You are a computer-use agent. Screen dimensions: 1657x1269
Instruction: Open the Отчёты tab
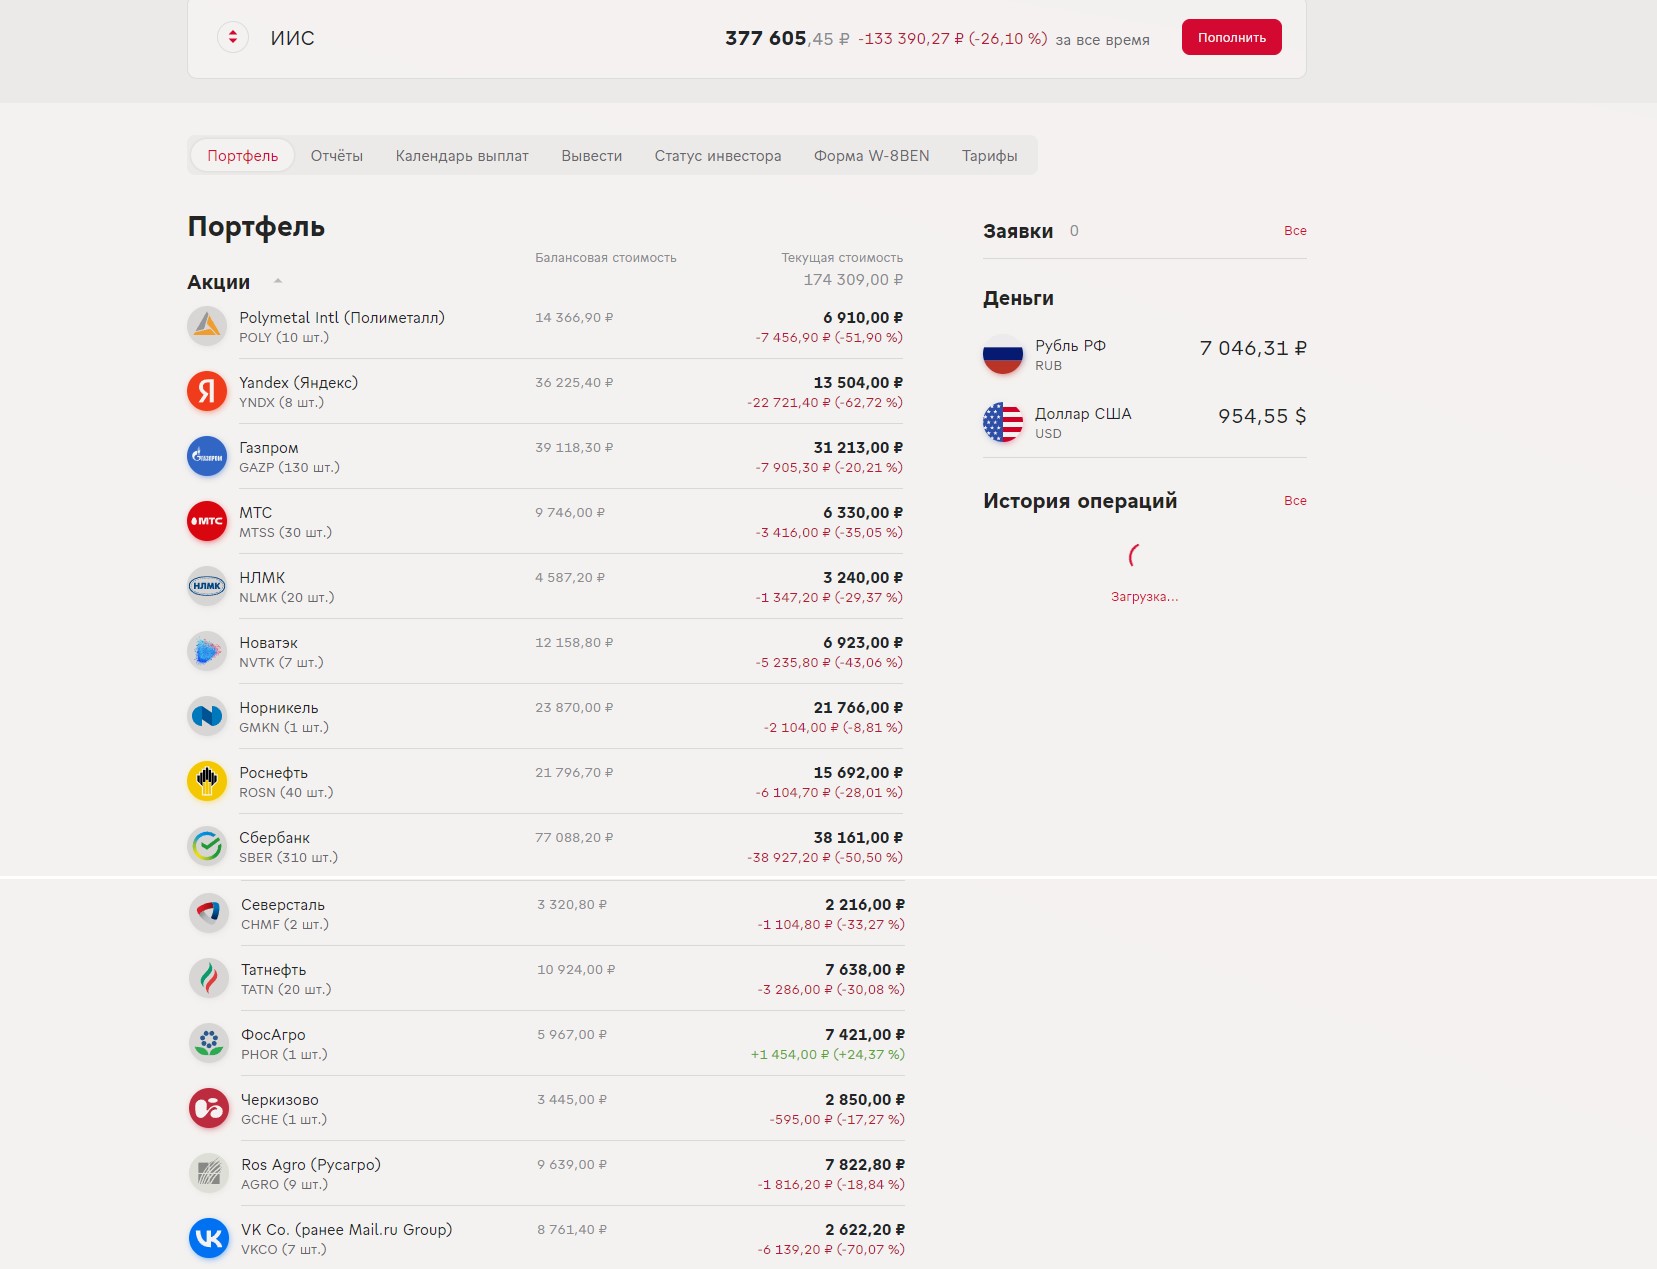tap(337, 156)
